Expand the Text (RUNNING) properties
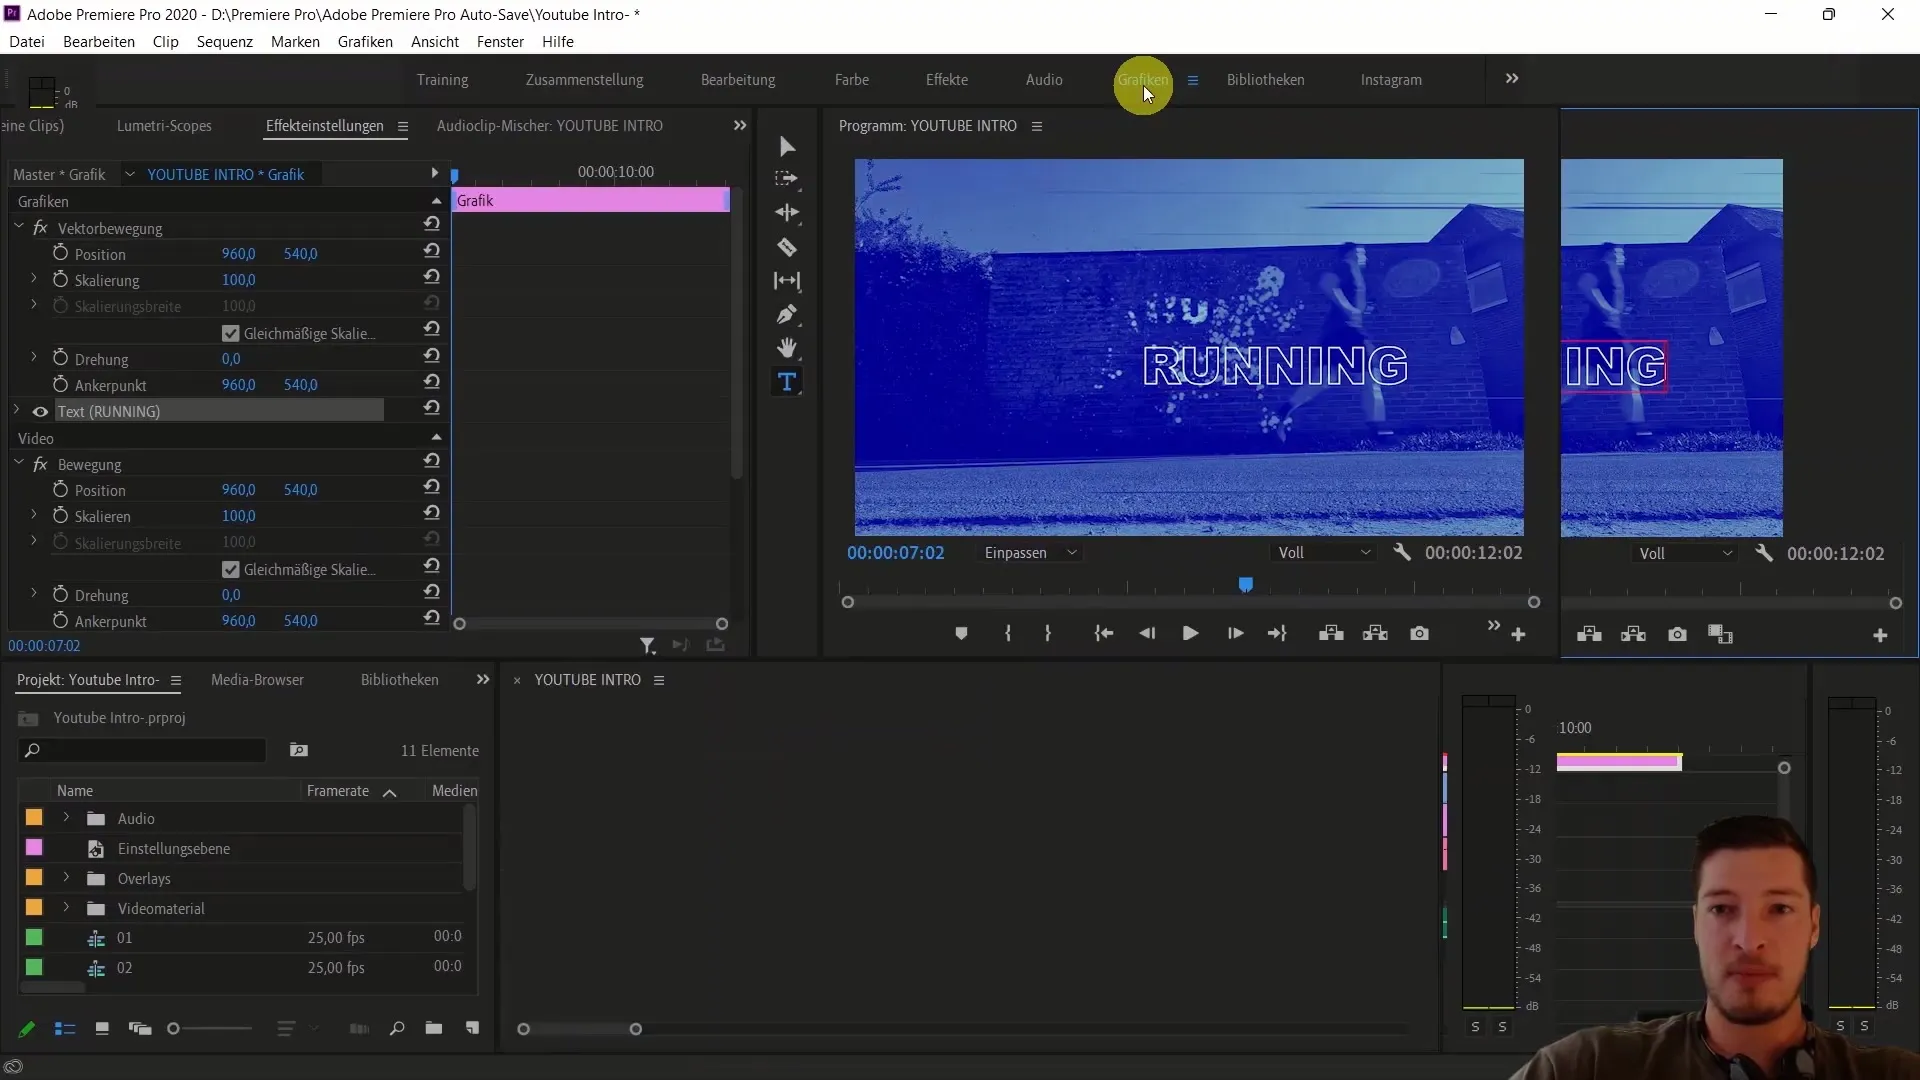Viewport: 1920px width, 1080px height. [16, 410]
